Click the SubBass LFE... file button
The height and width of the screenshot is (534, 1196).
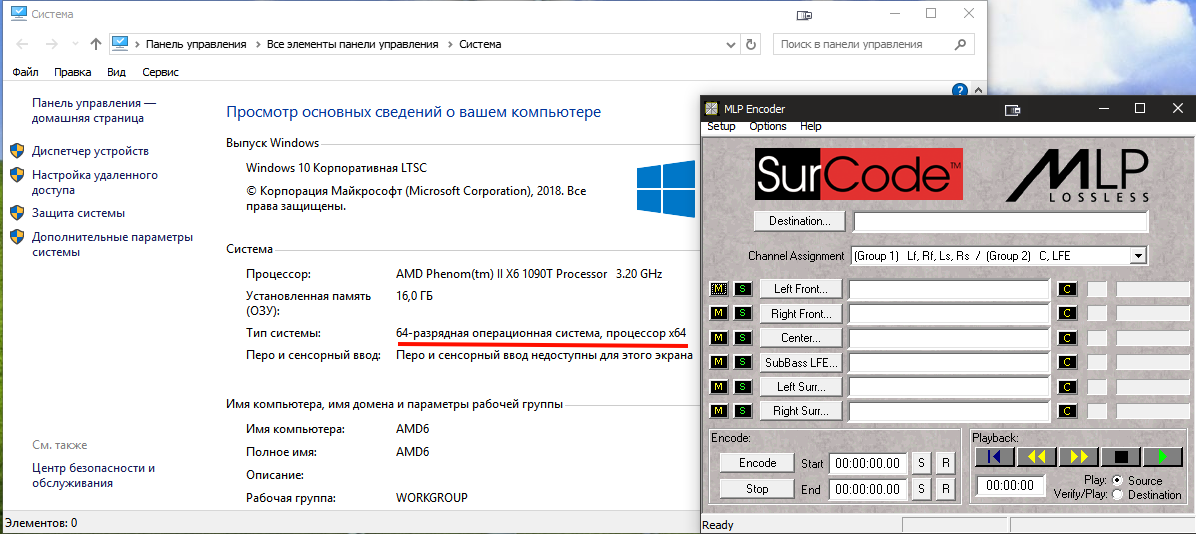click(800, 362)
